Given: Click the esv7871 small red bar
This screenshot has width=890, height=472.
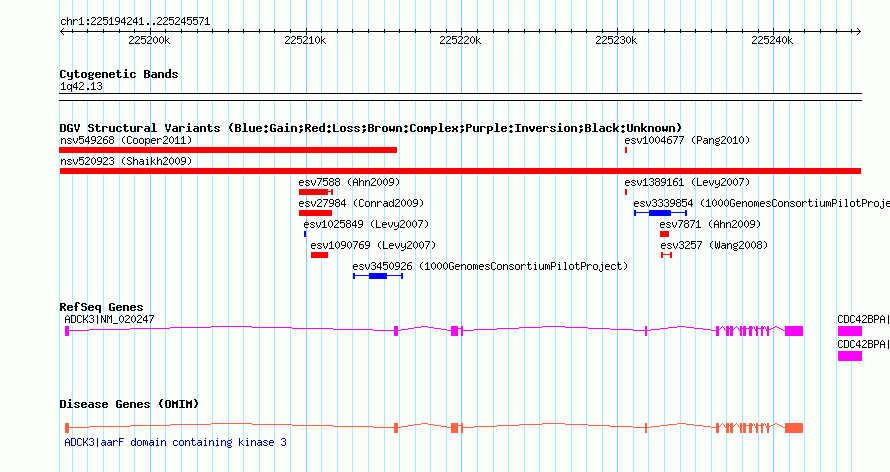Looking at the screenshot, I should coord(665,234).
